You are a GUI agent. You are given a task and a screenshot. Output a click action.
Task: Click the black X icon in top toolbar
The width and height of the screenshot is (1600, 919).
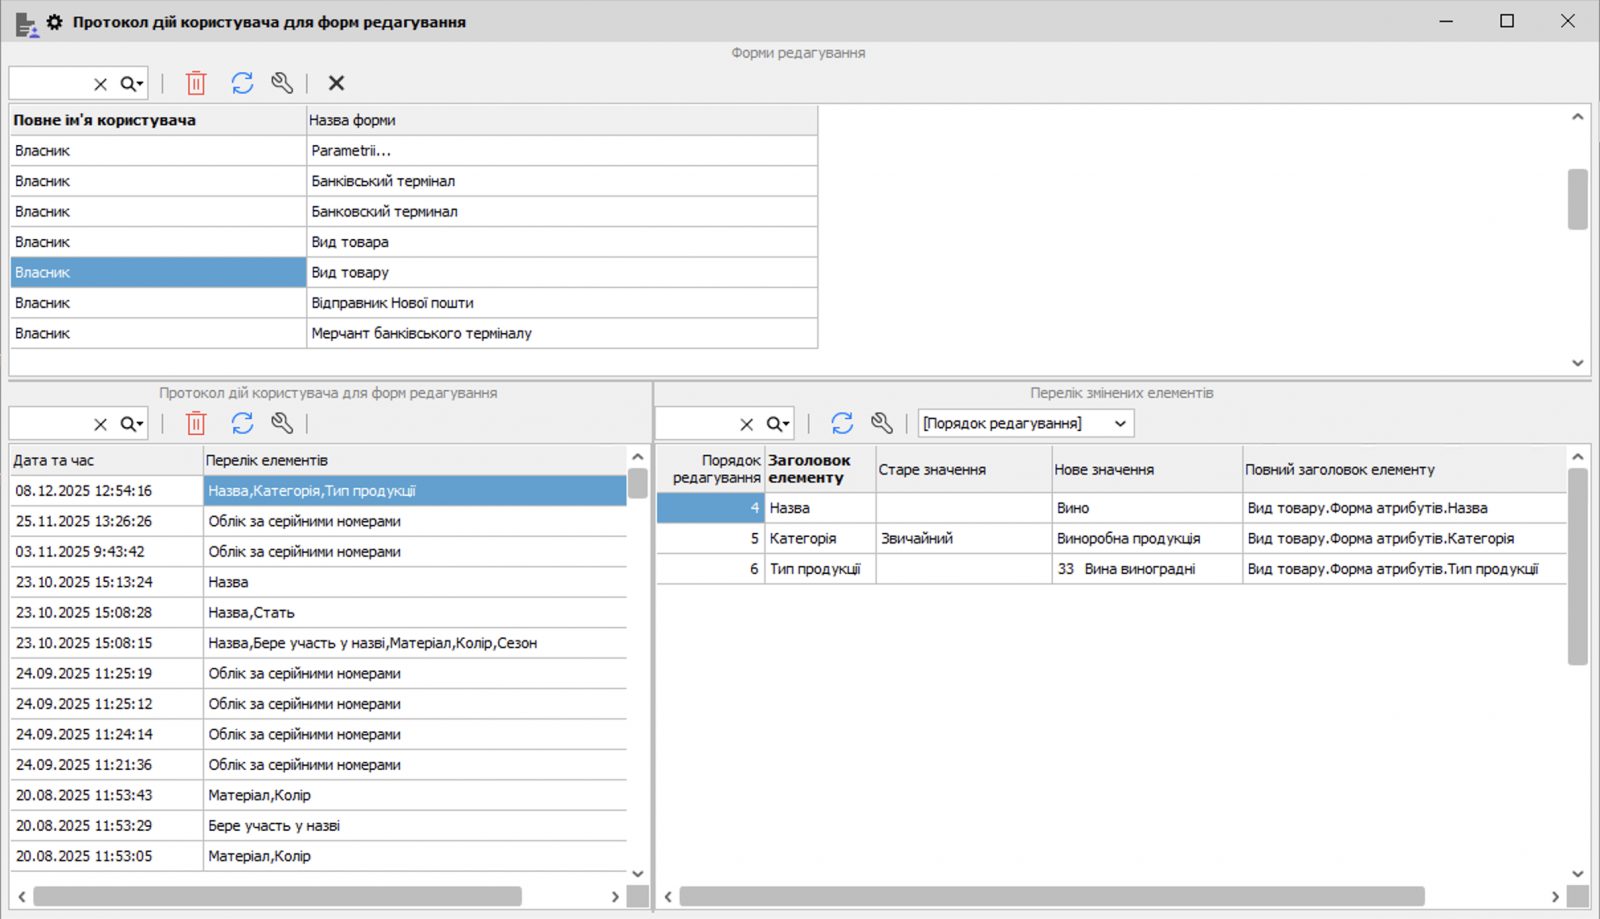click(336, 83)
